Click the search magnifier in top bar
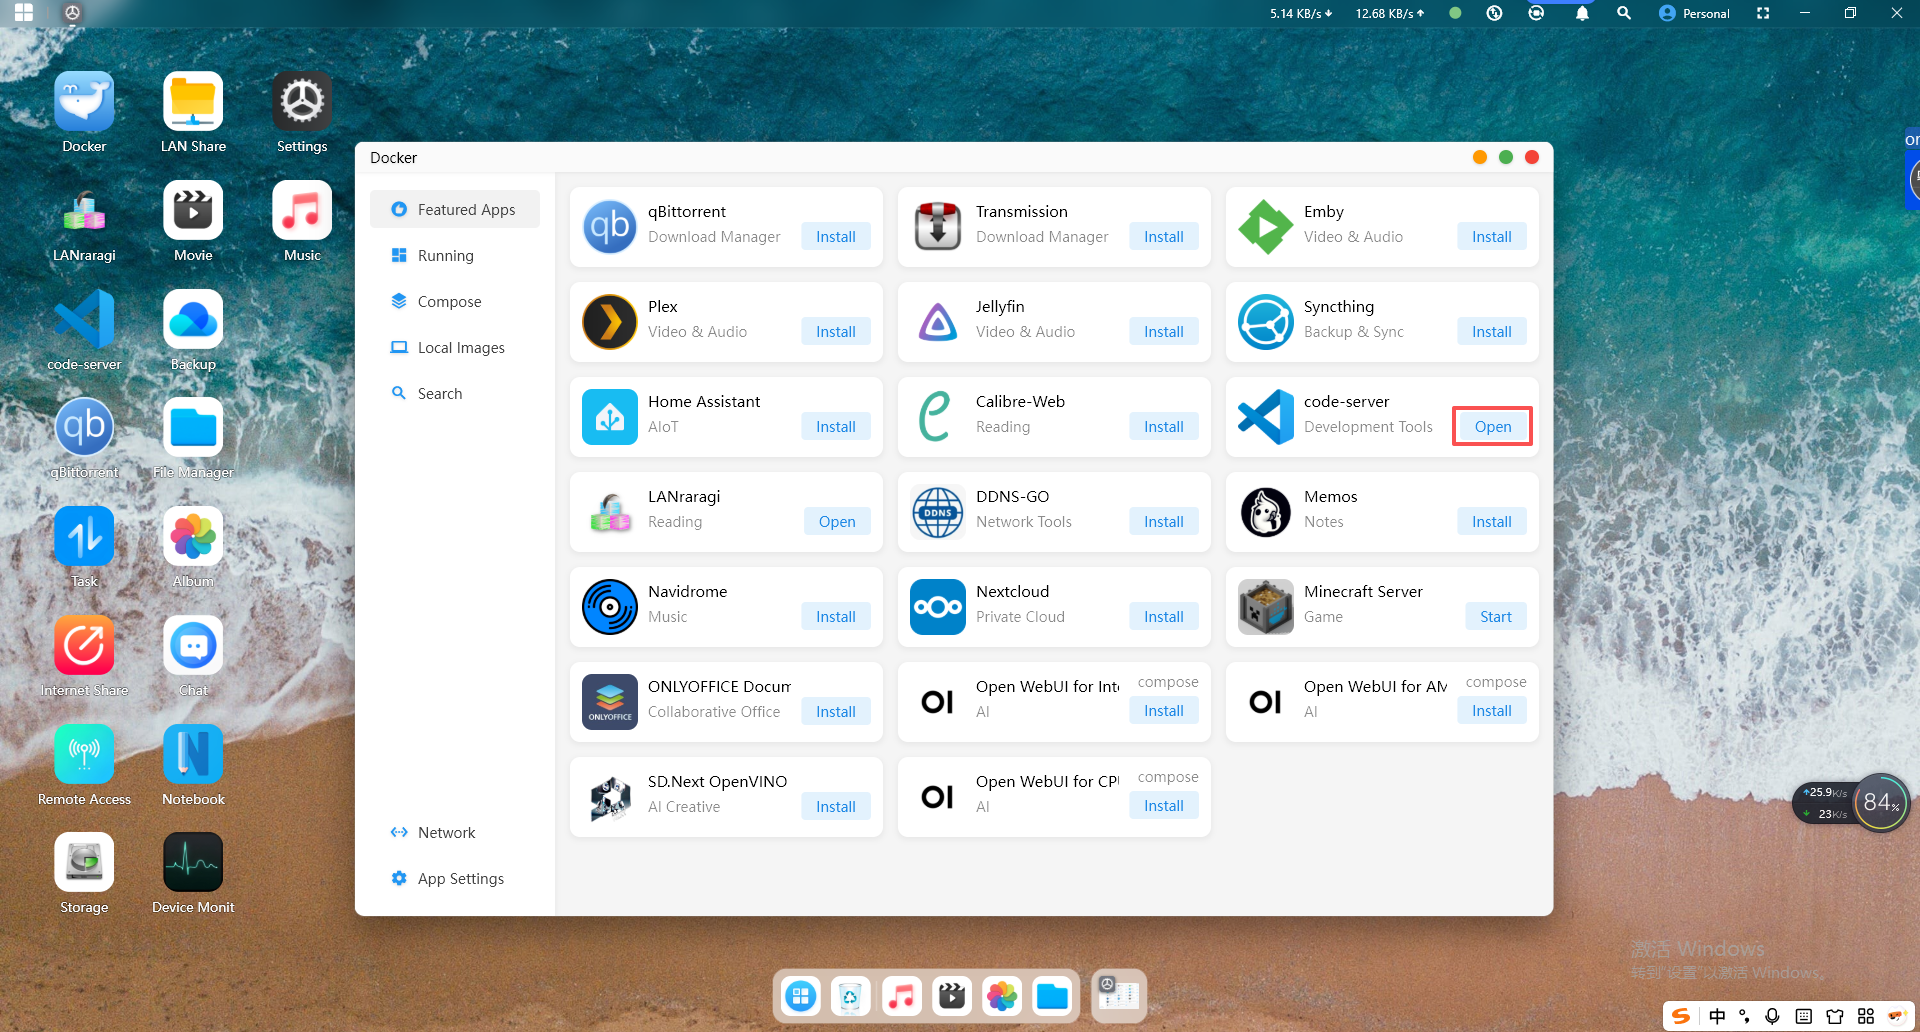 tap(1624, 13)
